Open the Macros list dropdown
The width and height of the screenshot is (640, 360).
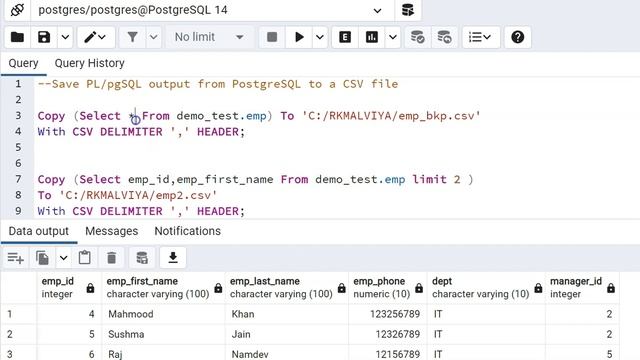480,37
